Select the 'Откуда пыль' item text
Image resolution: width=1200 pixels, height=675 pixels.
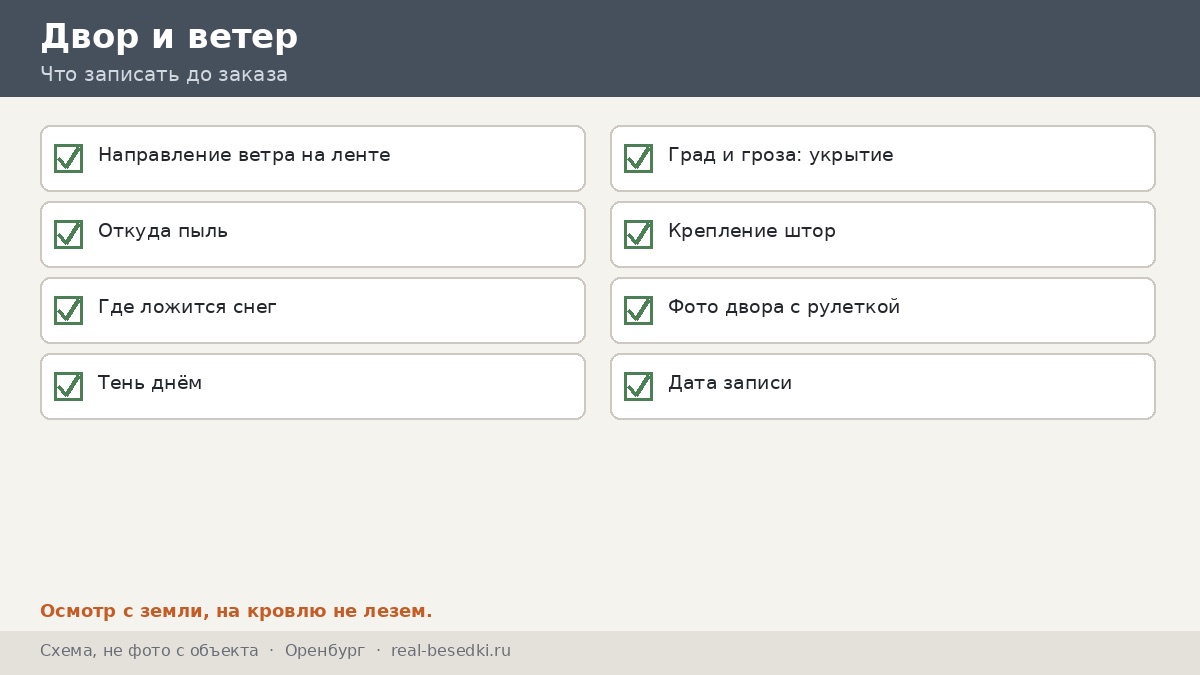[x=163, y=231]
